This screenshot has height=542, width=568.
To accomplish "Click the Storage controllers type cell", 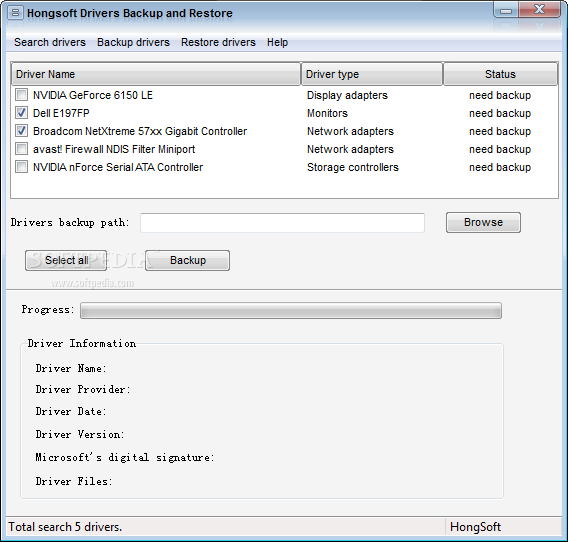I will coord(352,167).
